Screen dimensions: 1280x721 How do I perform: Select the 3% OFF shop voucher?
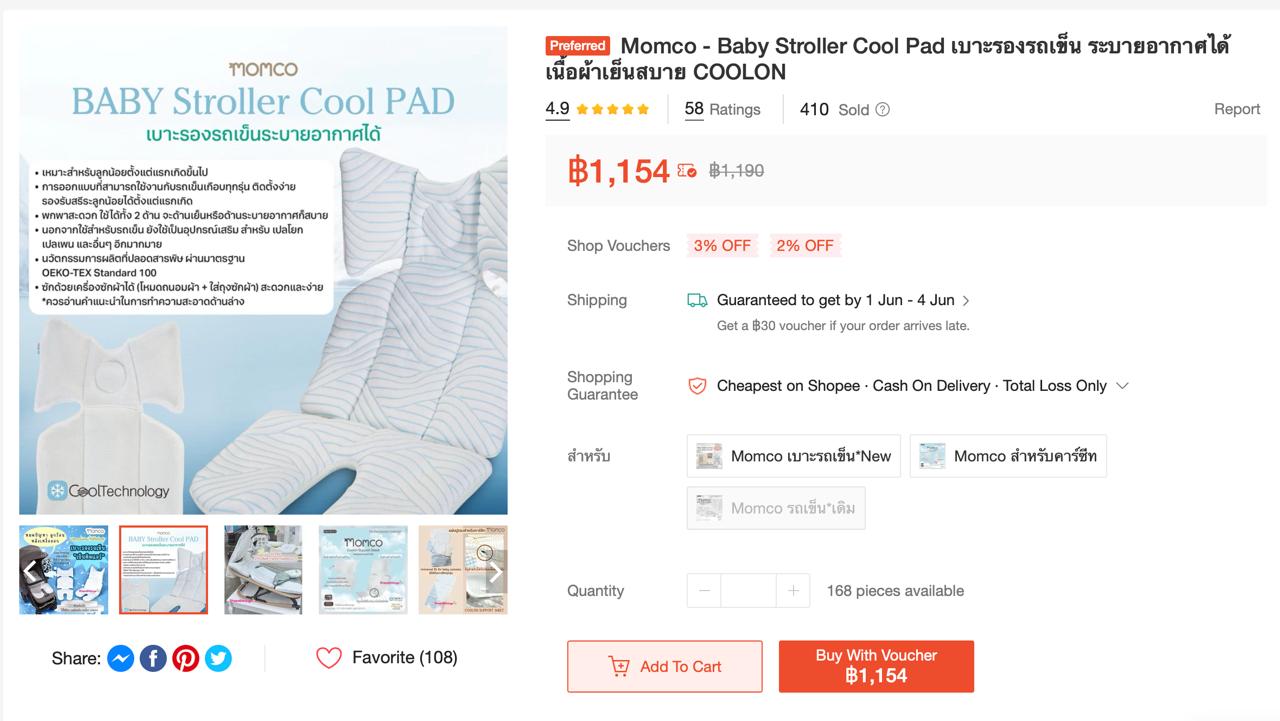click(722, 246)
